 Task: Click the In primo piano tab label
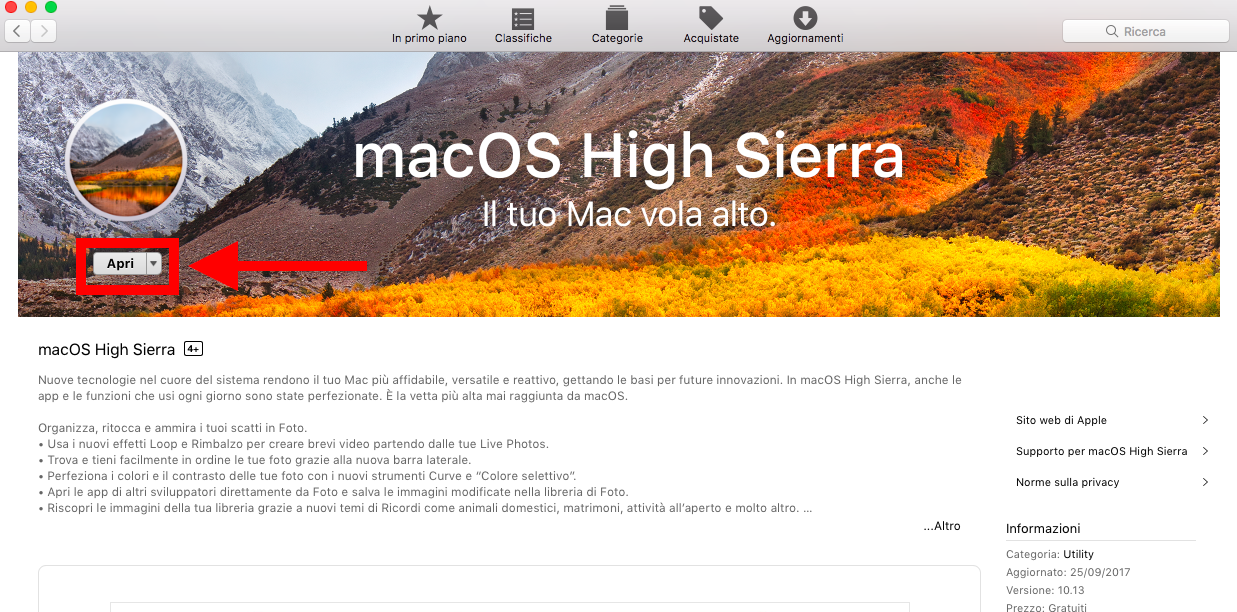(429, 38)
